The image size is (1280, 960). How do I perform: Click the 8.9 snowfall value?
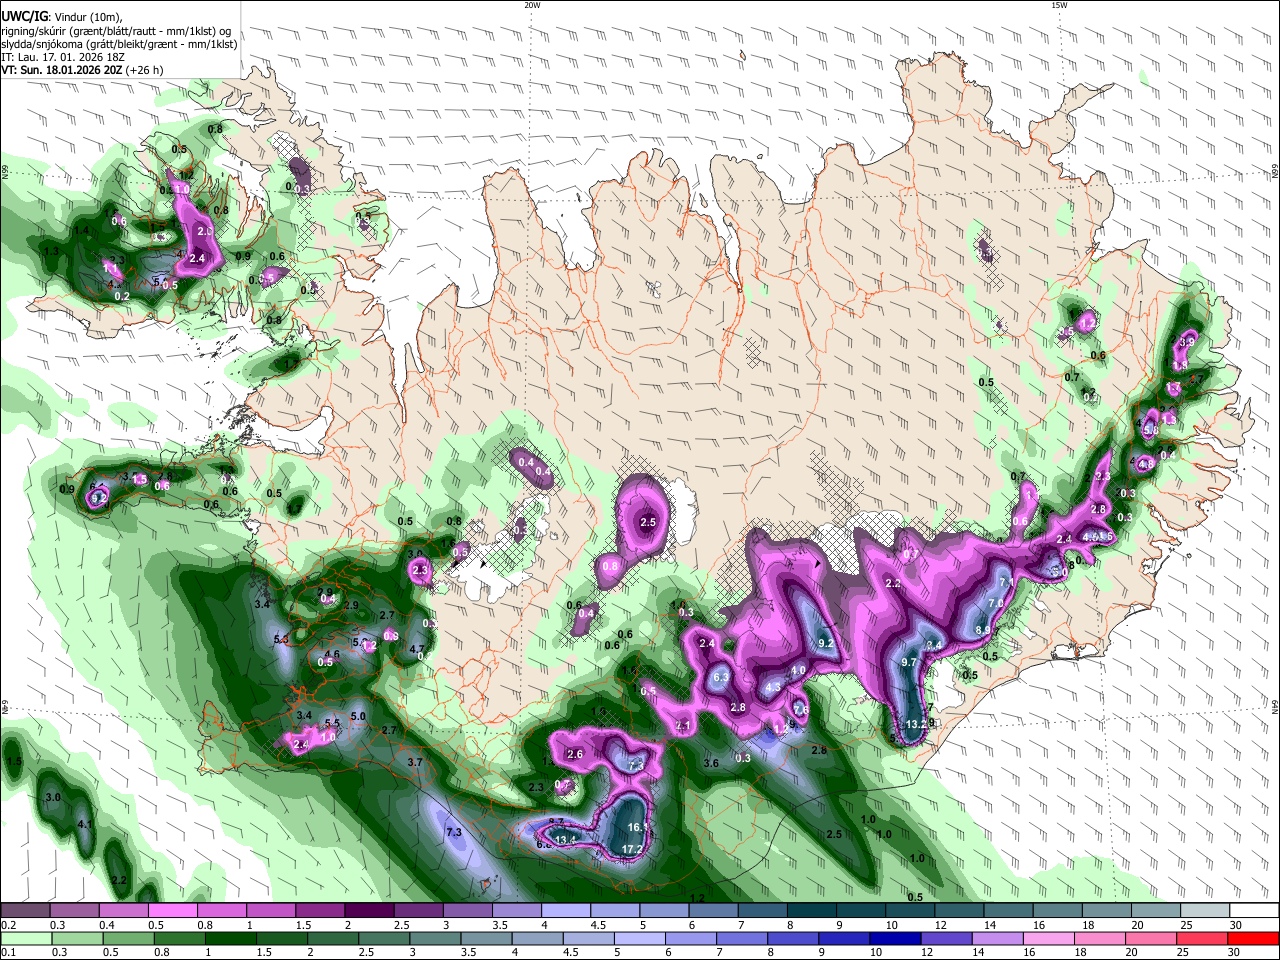tap(982, 630)
